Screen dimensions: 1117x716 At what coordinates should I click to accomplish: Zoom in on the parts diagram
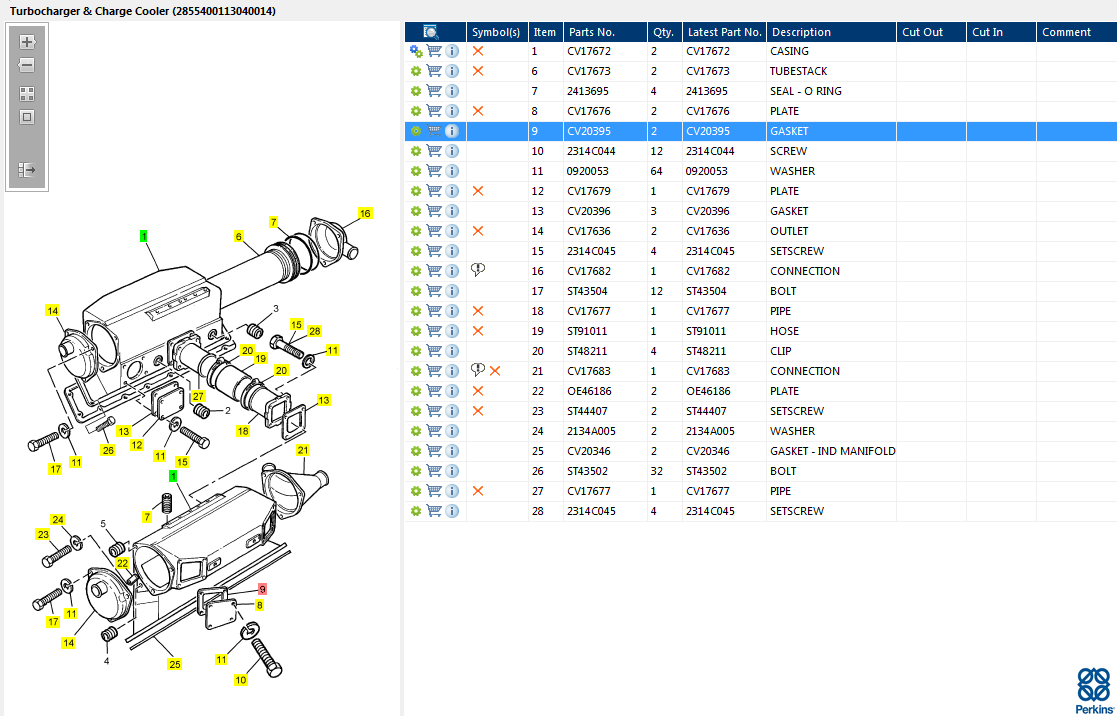[27, 42]
